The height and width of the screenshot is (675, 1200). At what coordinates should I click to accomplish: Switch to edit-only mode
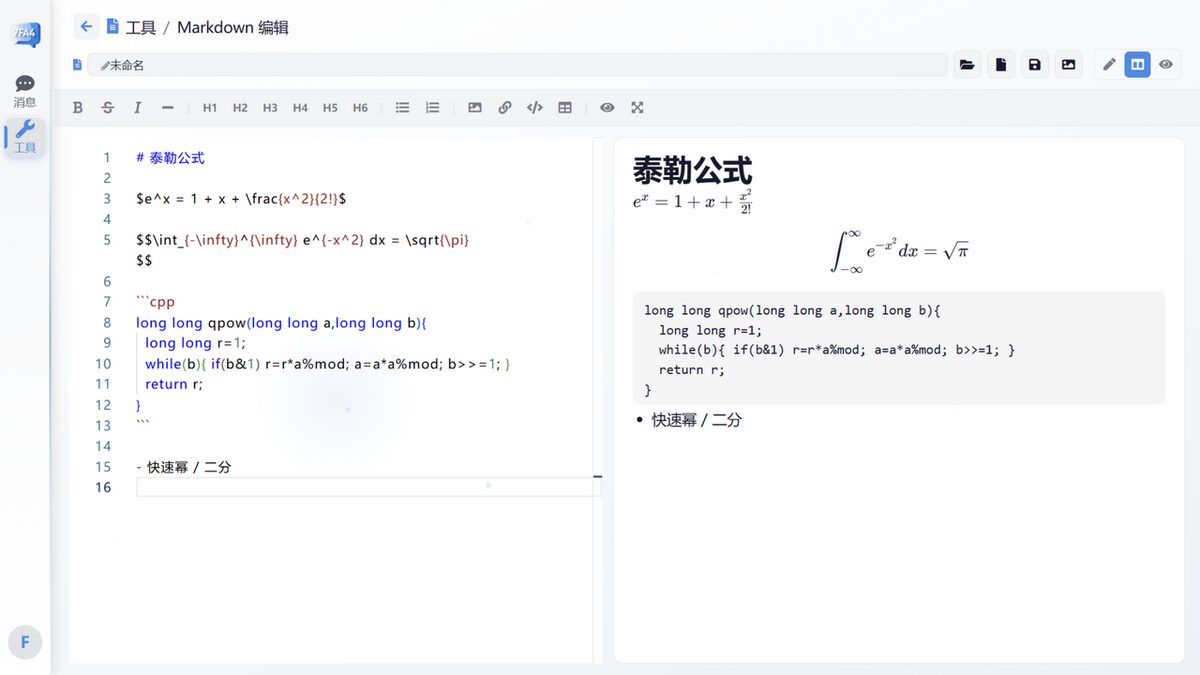[x=1109, y=65]
